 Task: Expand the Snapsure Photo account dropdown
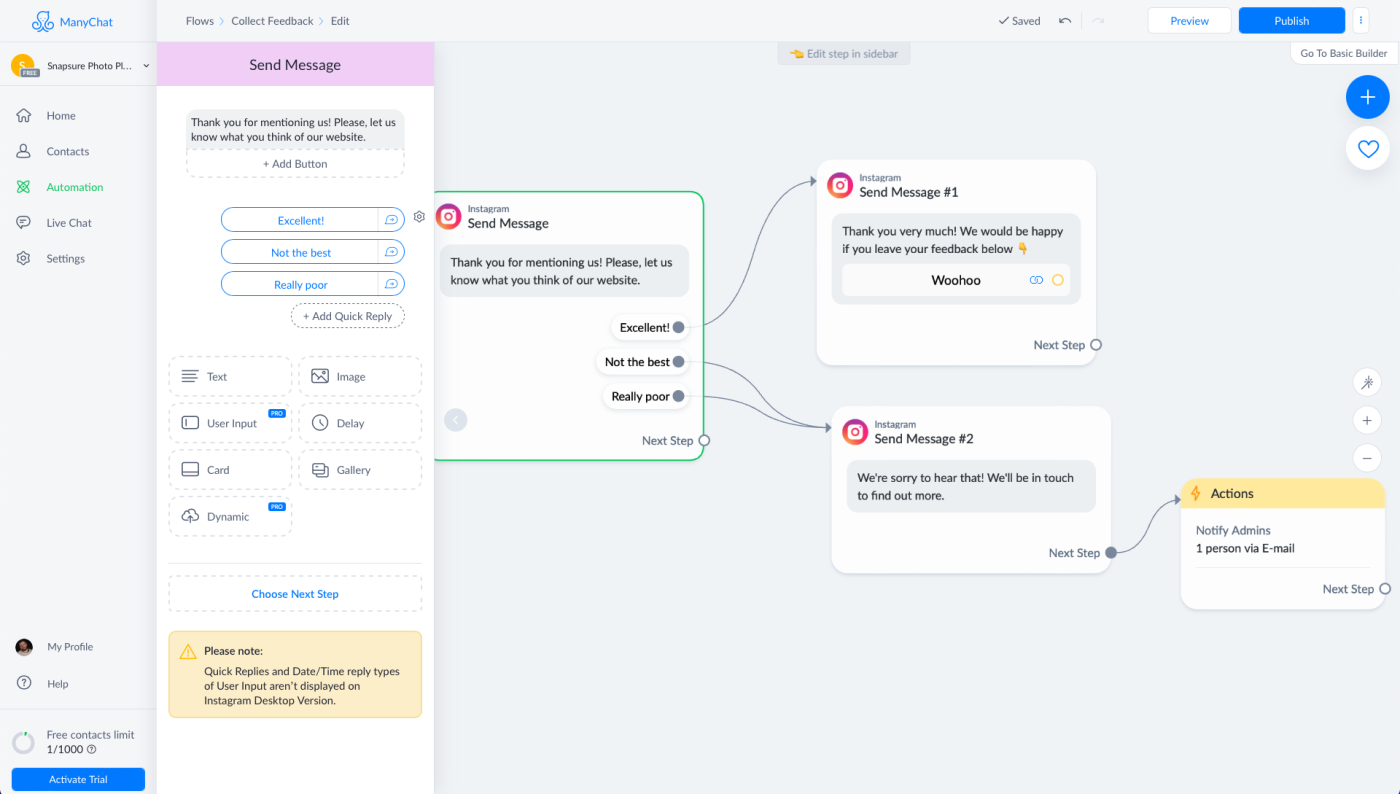point(146,66)
